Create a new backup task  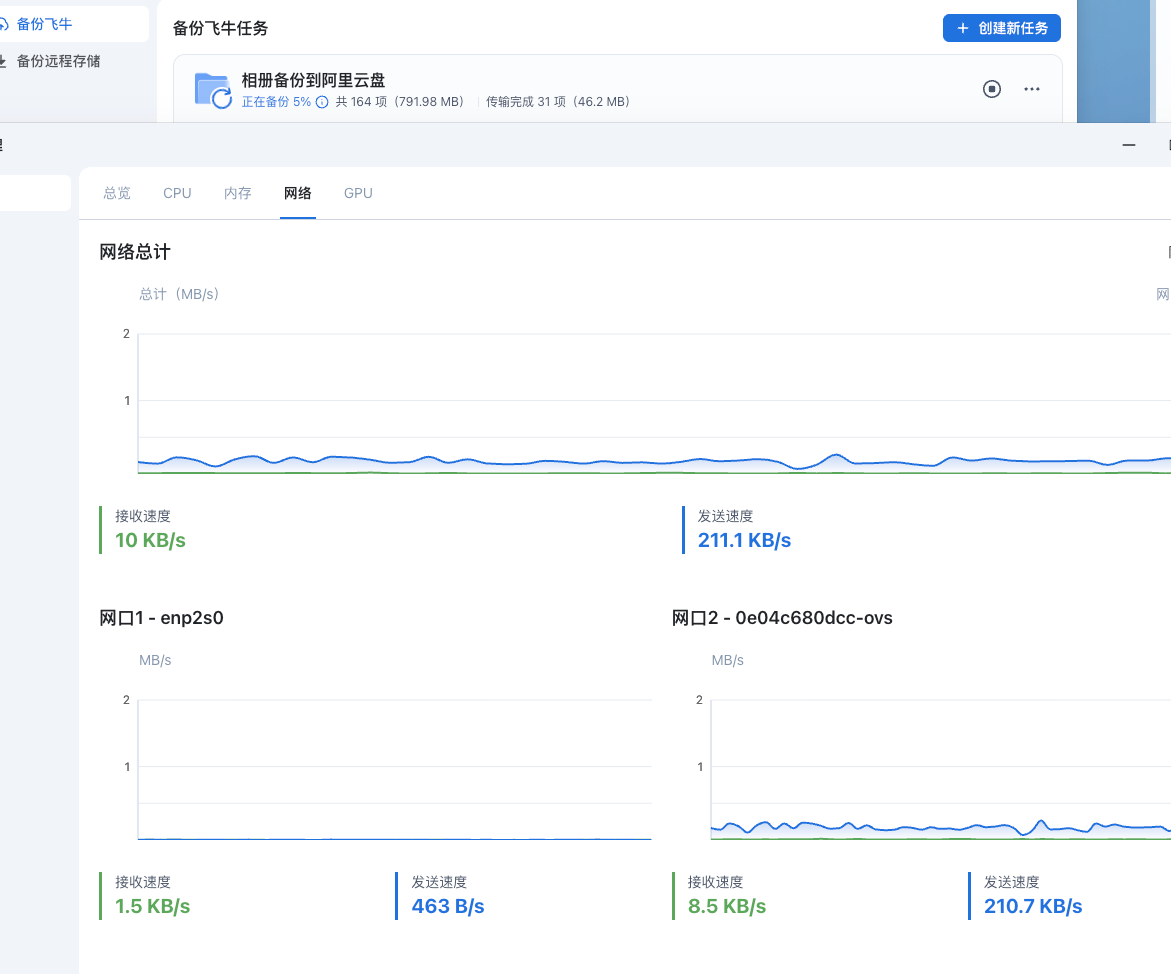click(x=1001, y=28)
